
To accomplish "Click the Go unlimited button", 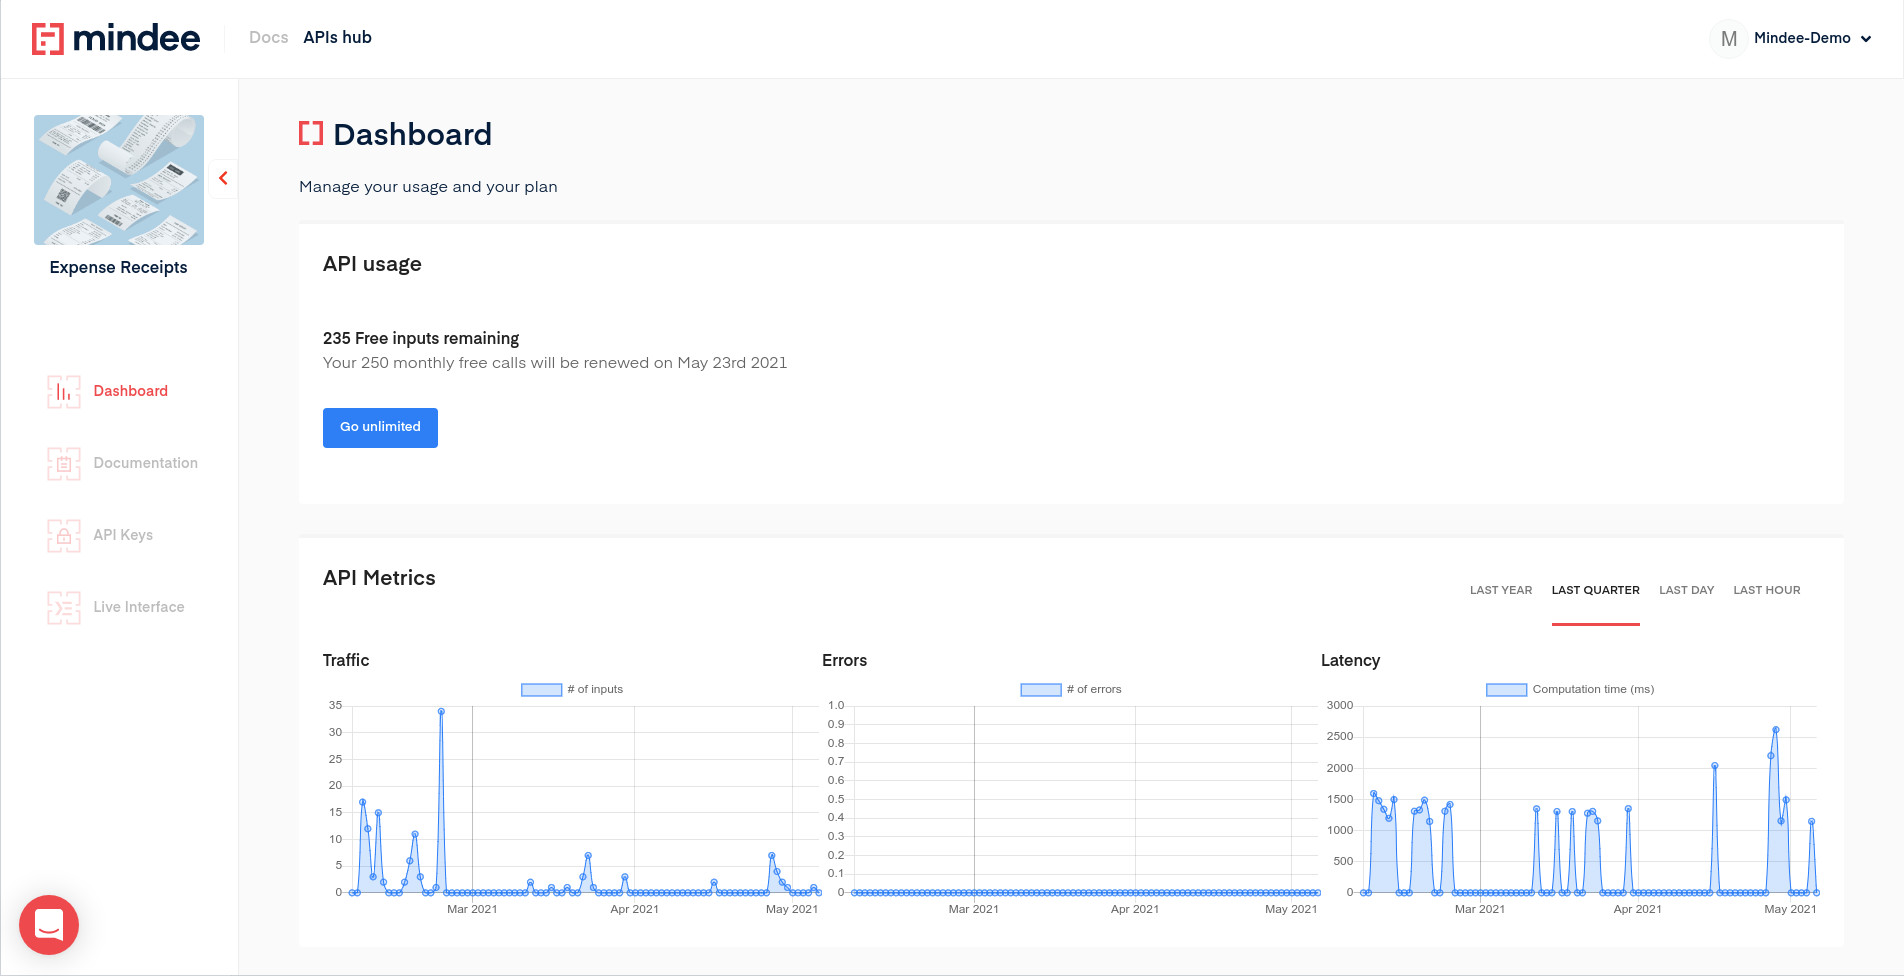I will (x=380, y=427).
